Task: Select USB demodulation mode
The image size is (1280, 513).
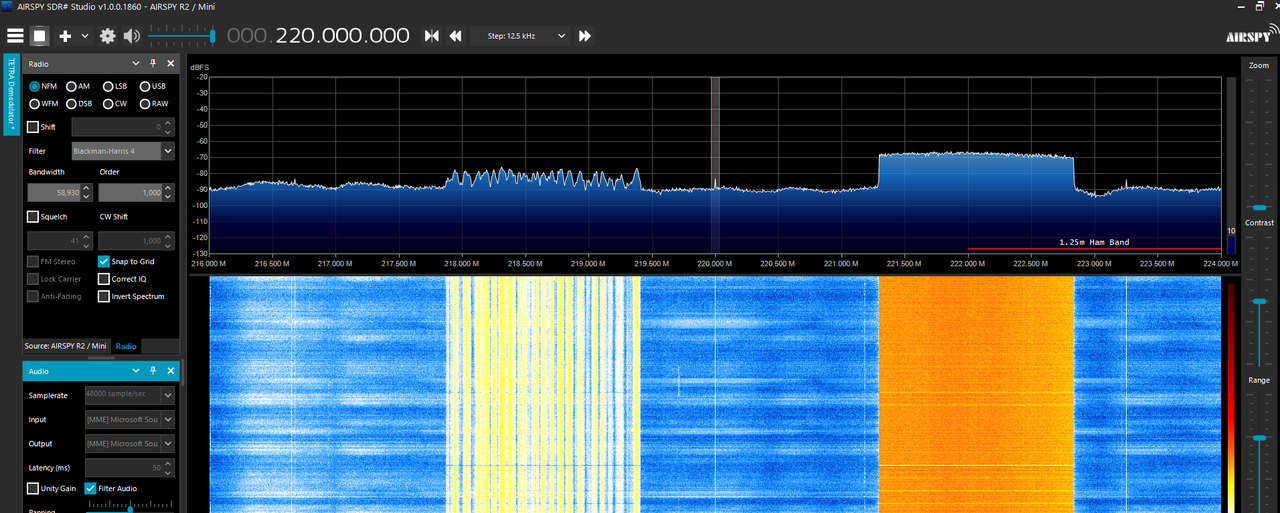Action: click(x=153, y=86)
